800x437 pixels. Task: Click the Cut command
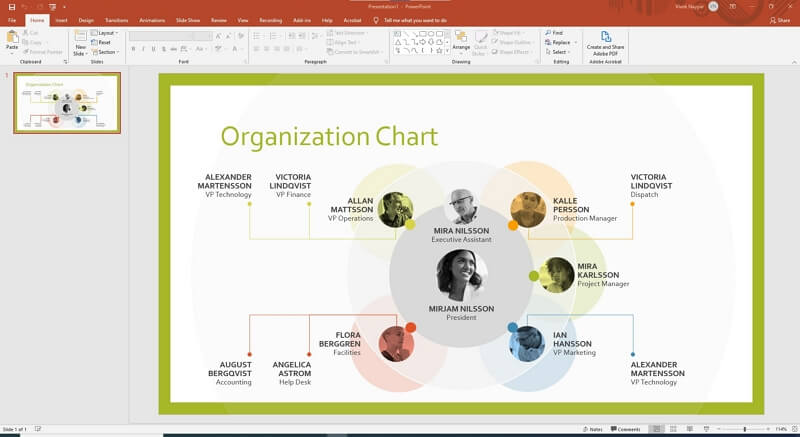pyautogui.click(x=32, y=33)
